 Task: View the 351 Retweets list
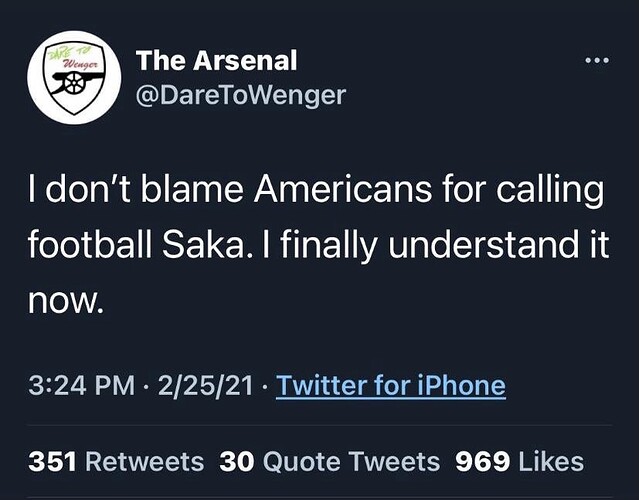[x=116, y=462]
